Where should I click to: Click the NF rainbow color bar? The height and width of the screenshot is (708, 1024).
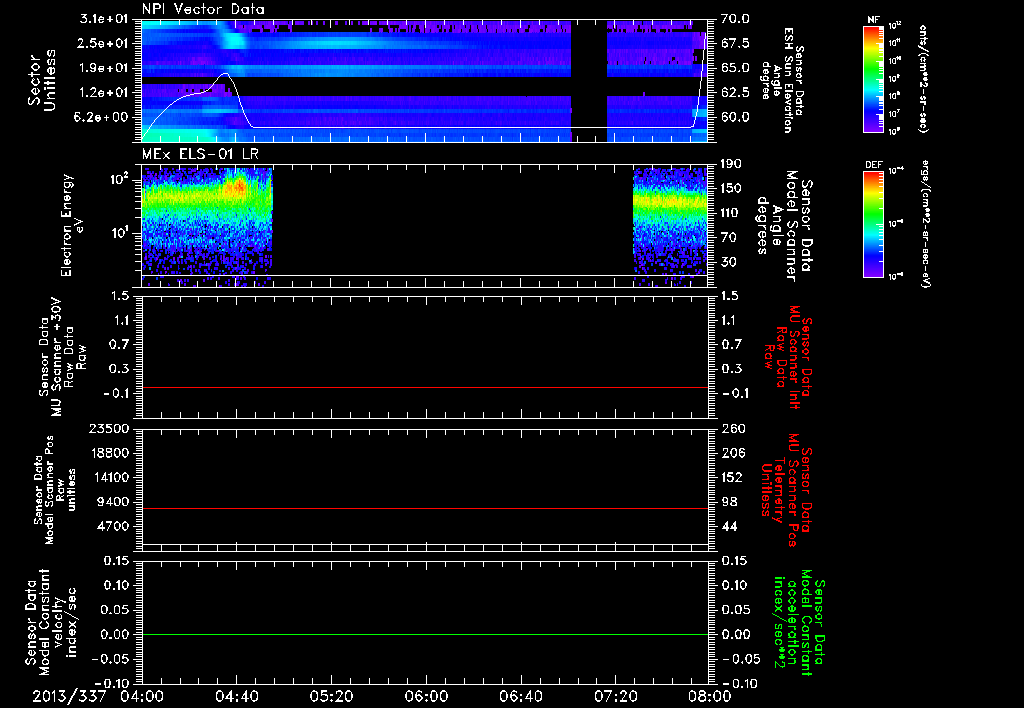click(x=873, y=79)
